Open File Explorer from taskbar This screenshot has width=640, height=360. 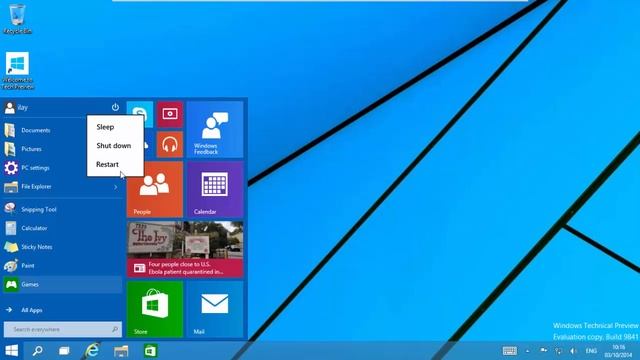121,351
